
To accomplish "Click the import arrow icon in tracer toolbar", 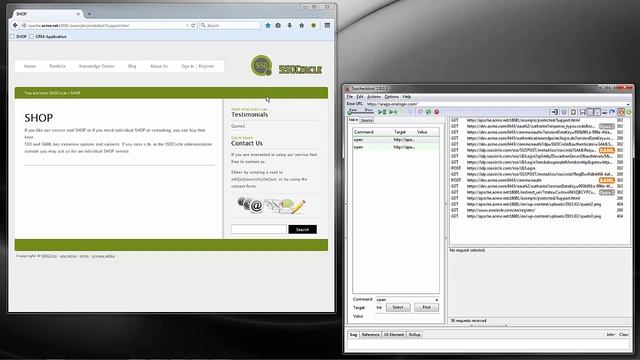I will [554, 112].
